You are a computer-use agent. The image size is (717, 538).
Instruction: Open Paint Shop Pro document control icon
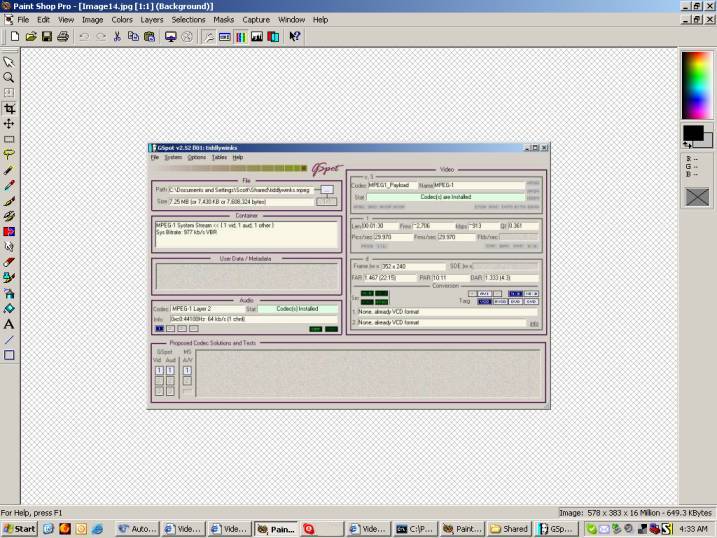[9, 20]
